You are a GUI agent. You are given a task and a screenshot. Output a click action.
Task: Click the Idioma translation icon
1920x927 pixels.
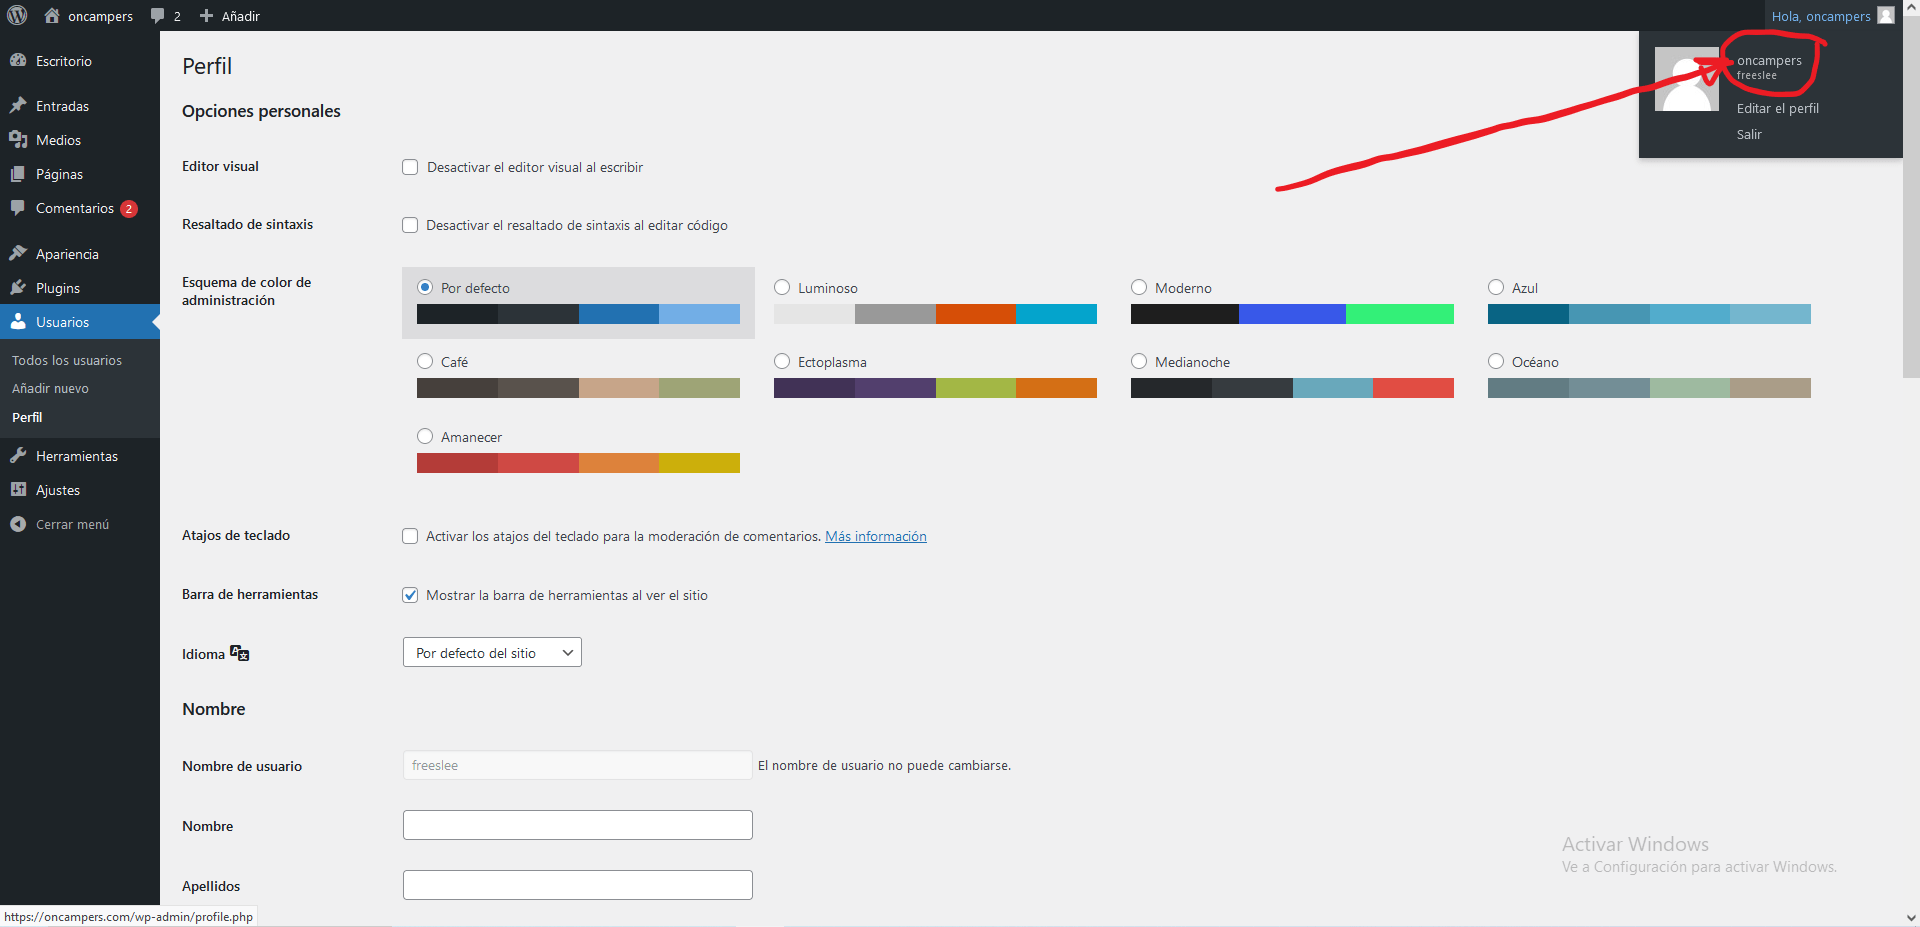coord(240,653)
